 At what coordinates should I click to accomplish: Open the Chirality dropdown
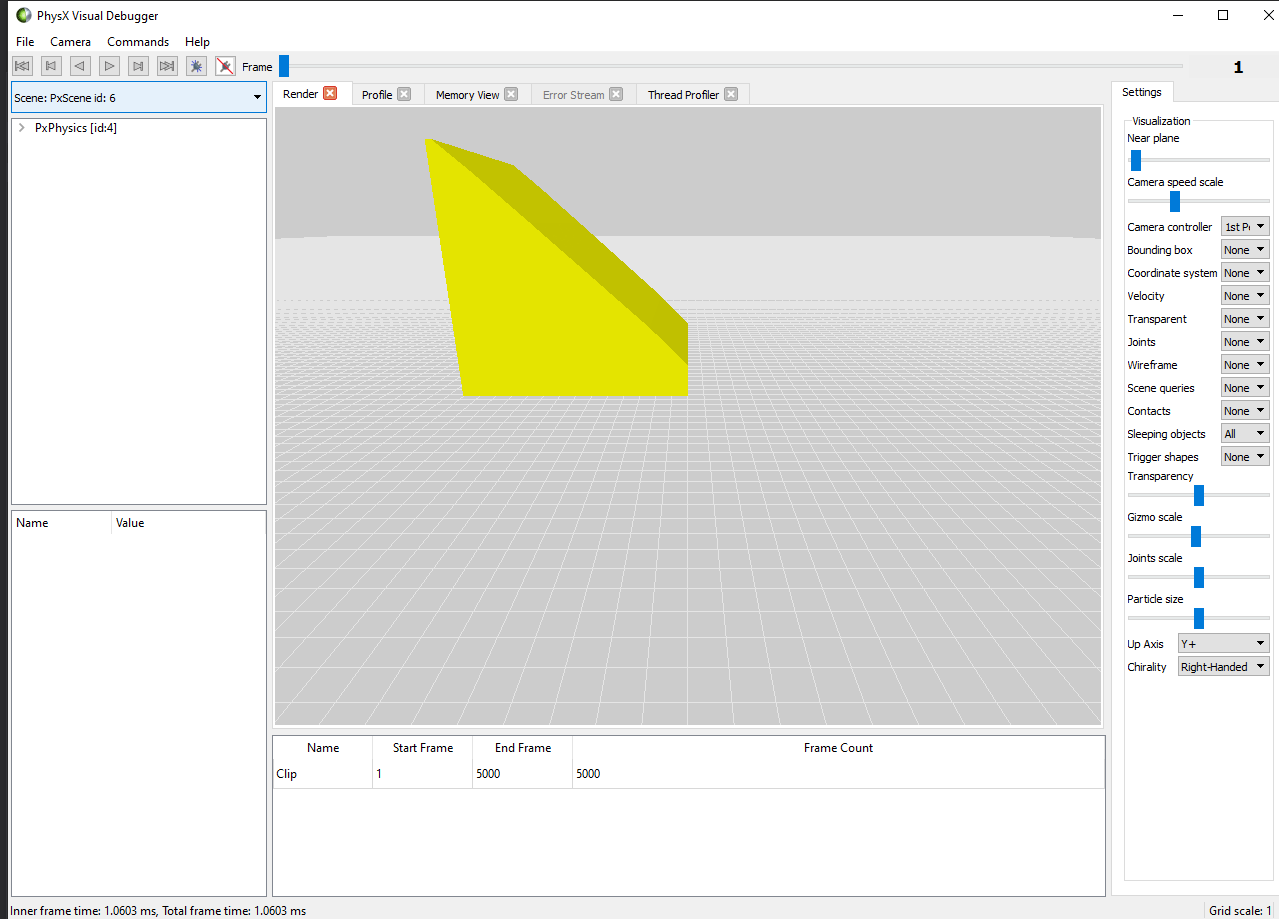point(1222,666)
